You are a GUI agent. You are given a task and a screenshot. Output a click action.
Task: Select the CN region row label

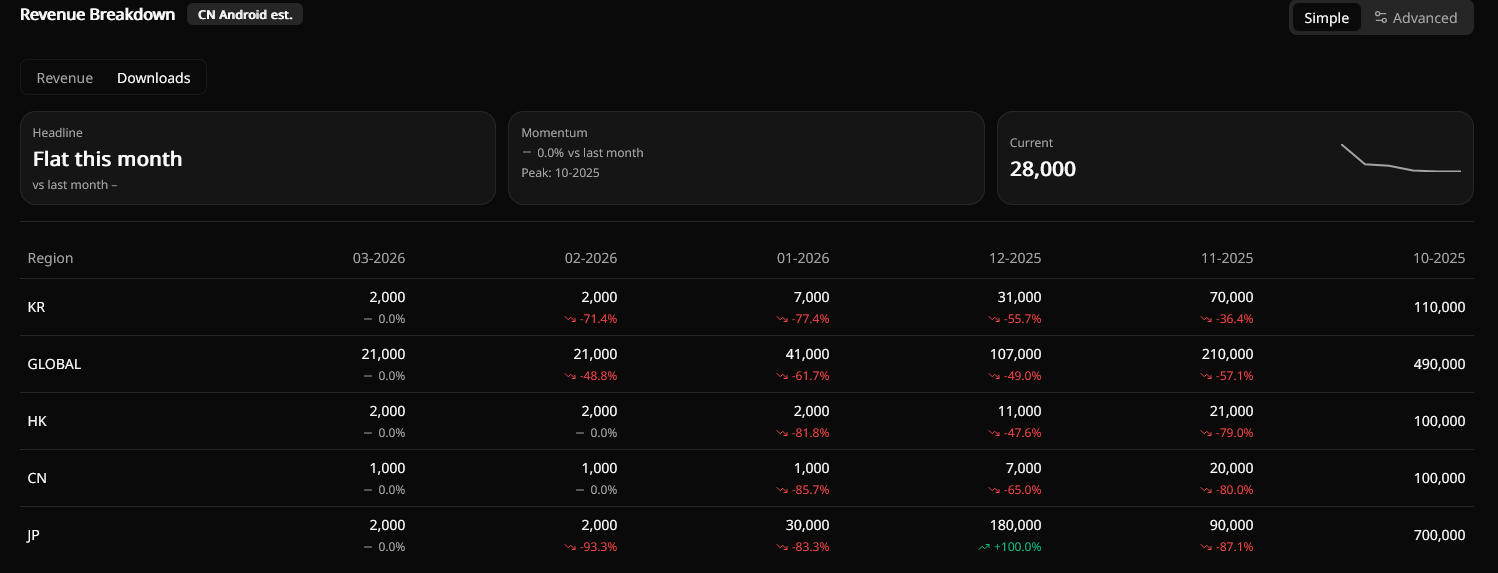tap(37, 478)
